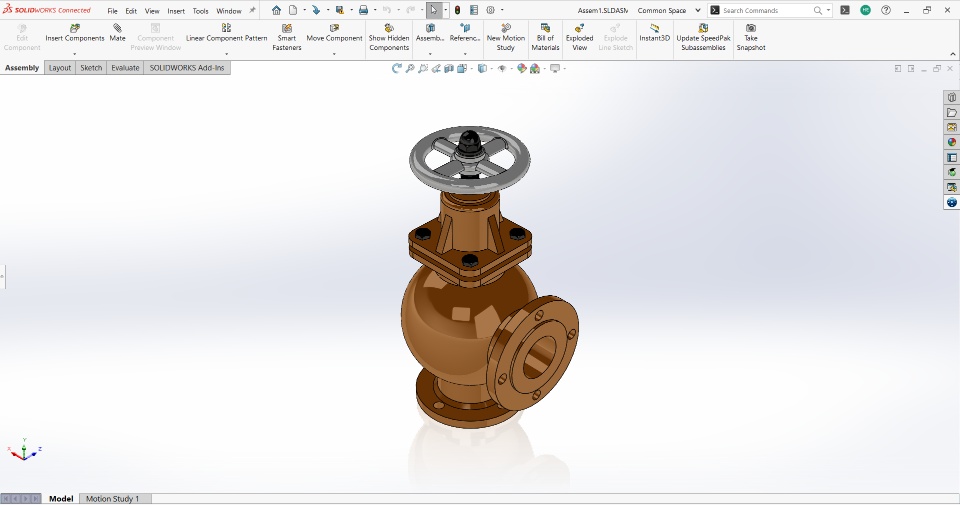
Task: Switch to the Sketch tab
Action: click(91, 68)
